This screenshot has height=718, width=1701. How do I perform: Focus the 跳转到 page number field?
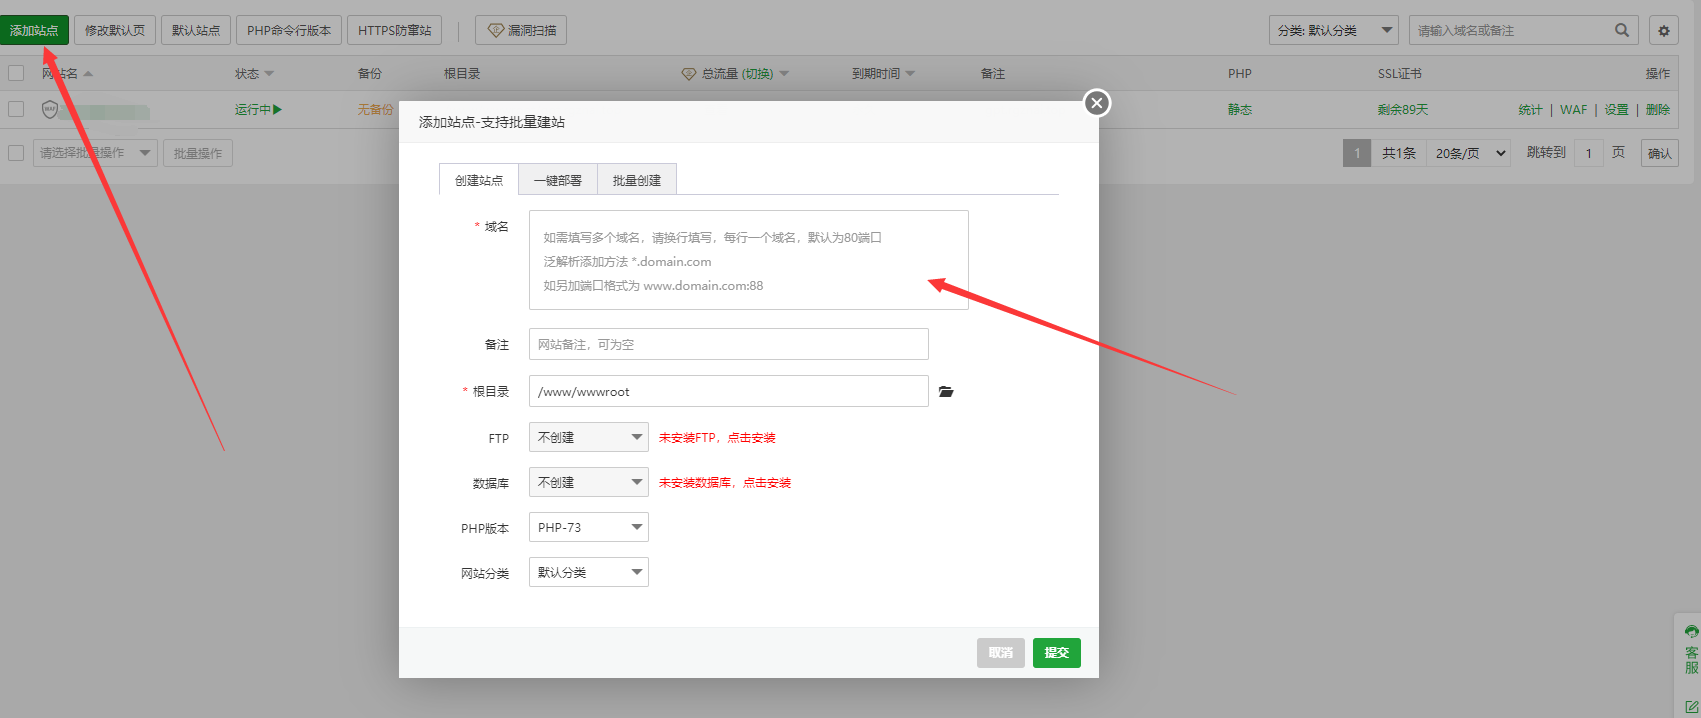coord(1588,153)
